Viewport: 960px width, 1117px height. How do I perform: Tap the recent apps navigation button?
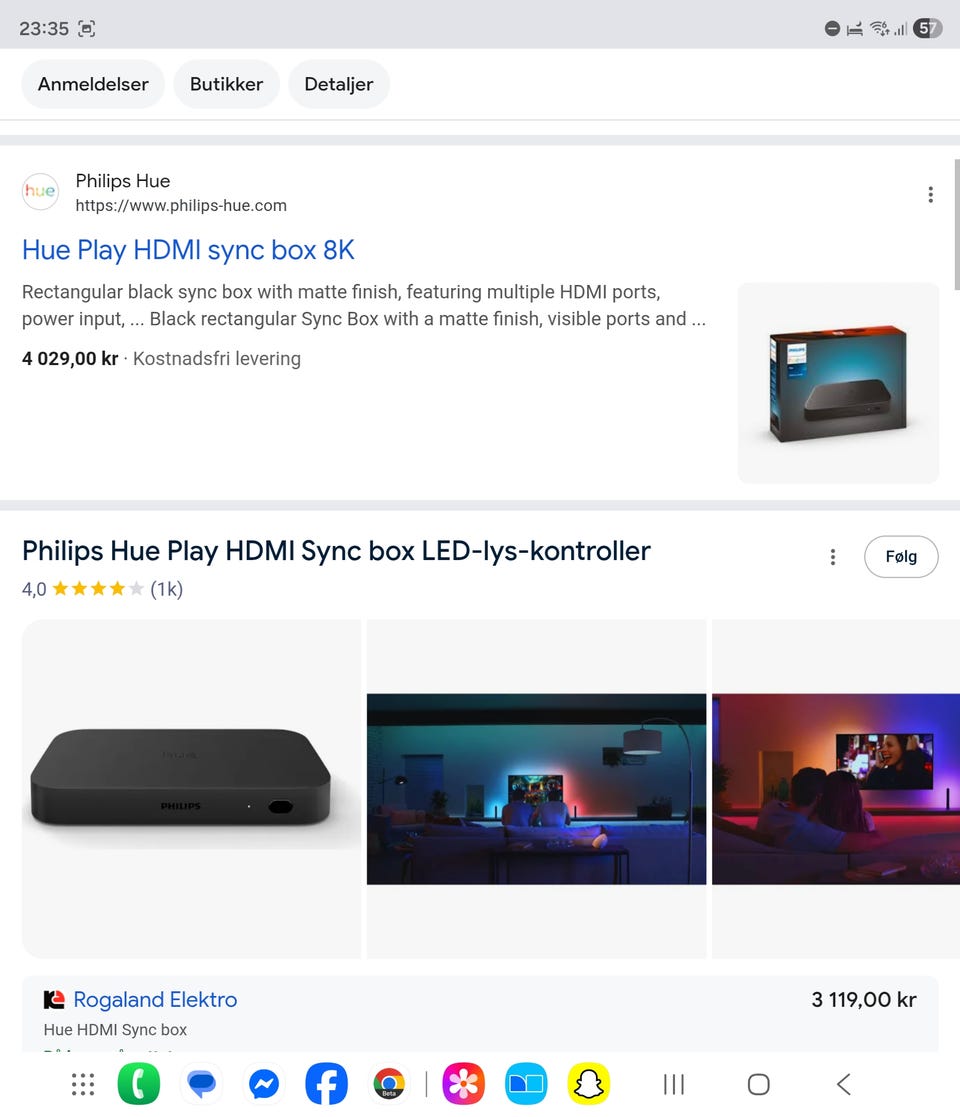tap(674, 1084)
